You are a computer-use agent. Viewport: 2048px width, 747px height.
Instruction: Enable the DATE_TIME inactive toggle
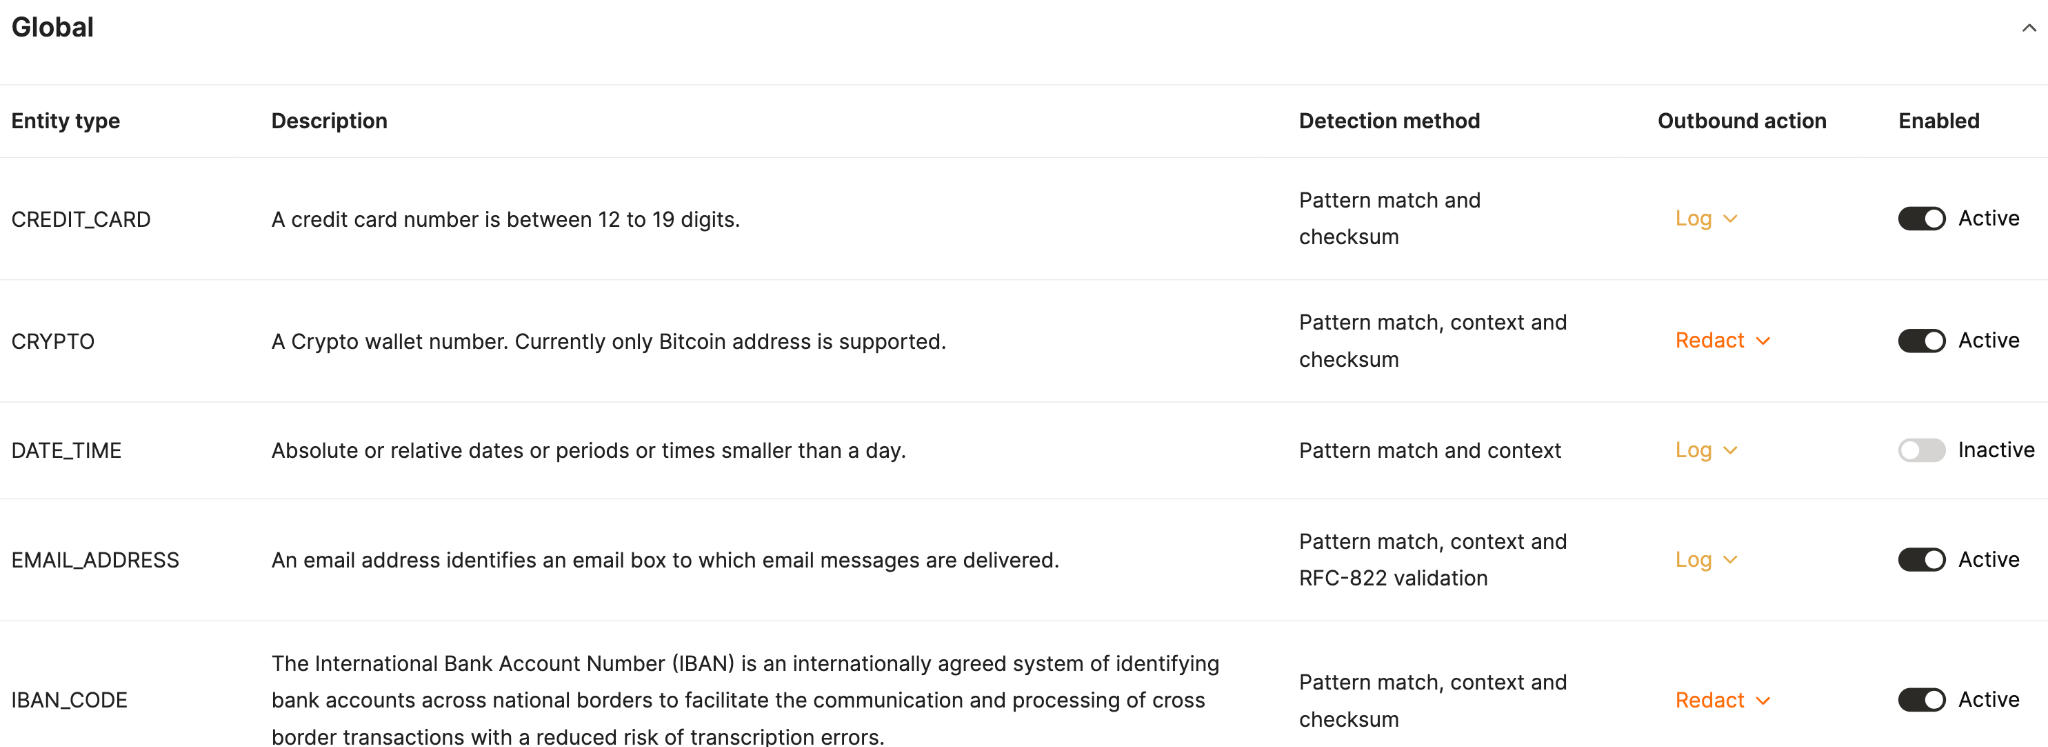click(1921, 450)
